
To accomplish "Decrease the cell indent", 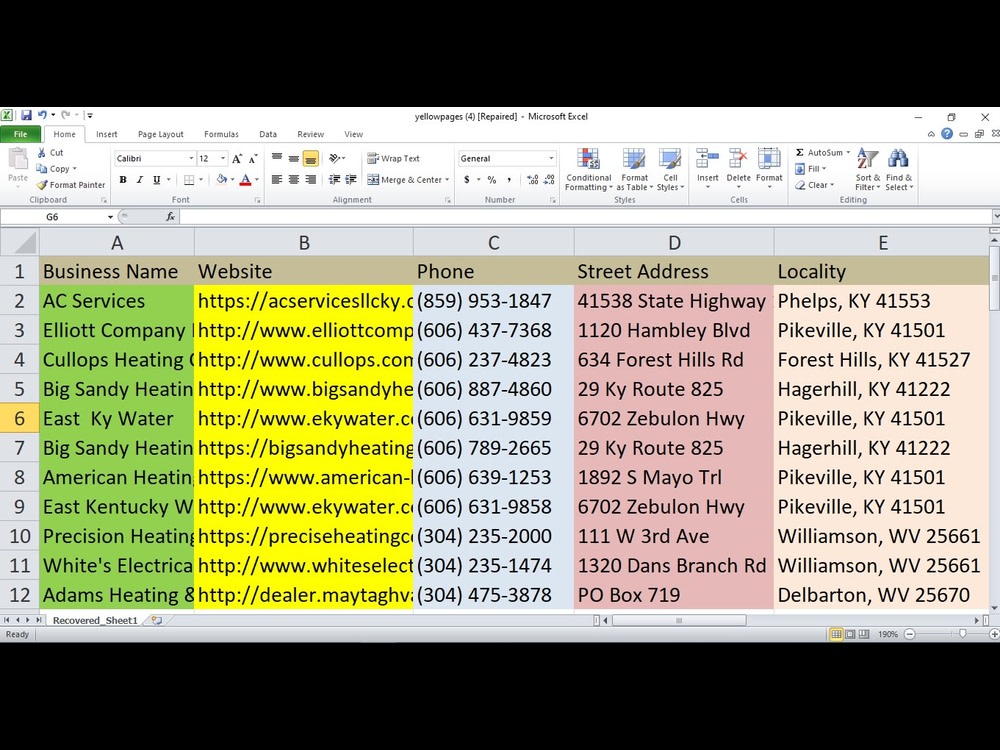I will (334, 180).
